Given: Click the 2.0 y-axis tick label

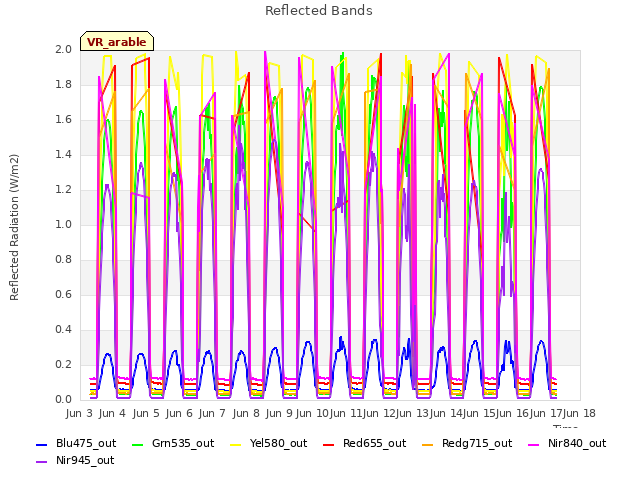Looking at the screenshot, I should tap(63, 50).
